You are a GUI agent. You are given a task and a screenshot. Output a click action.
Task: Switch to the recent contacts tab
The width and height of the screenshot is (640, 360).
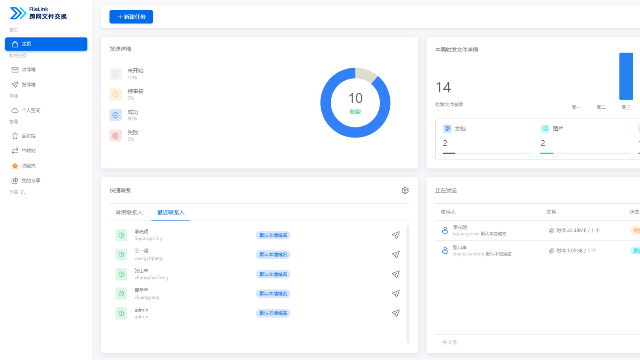point(171,212)
